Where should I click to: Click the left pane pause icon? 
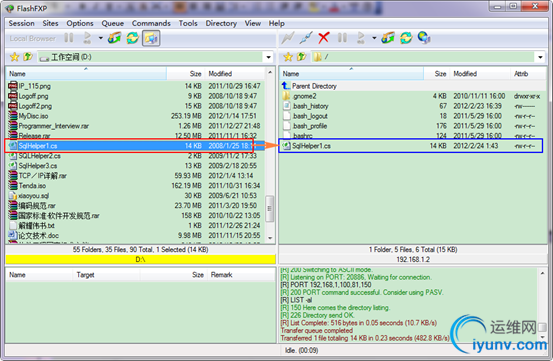click(x=69, y=38)
